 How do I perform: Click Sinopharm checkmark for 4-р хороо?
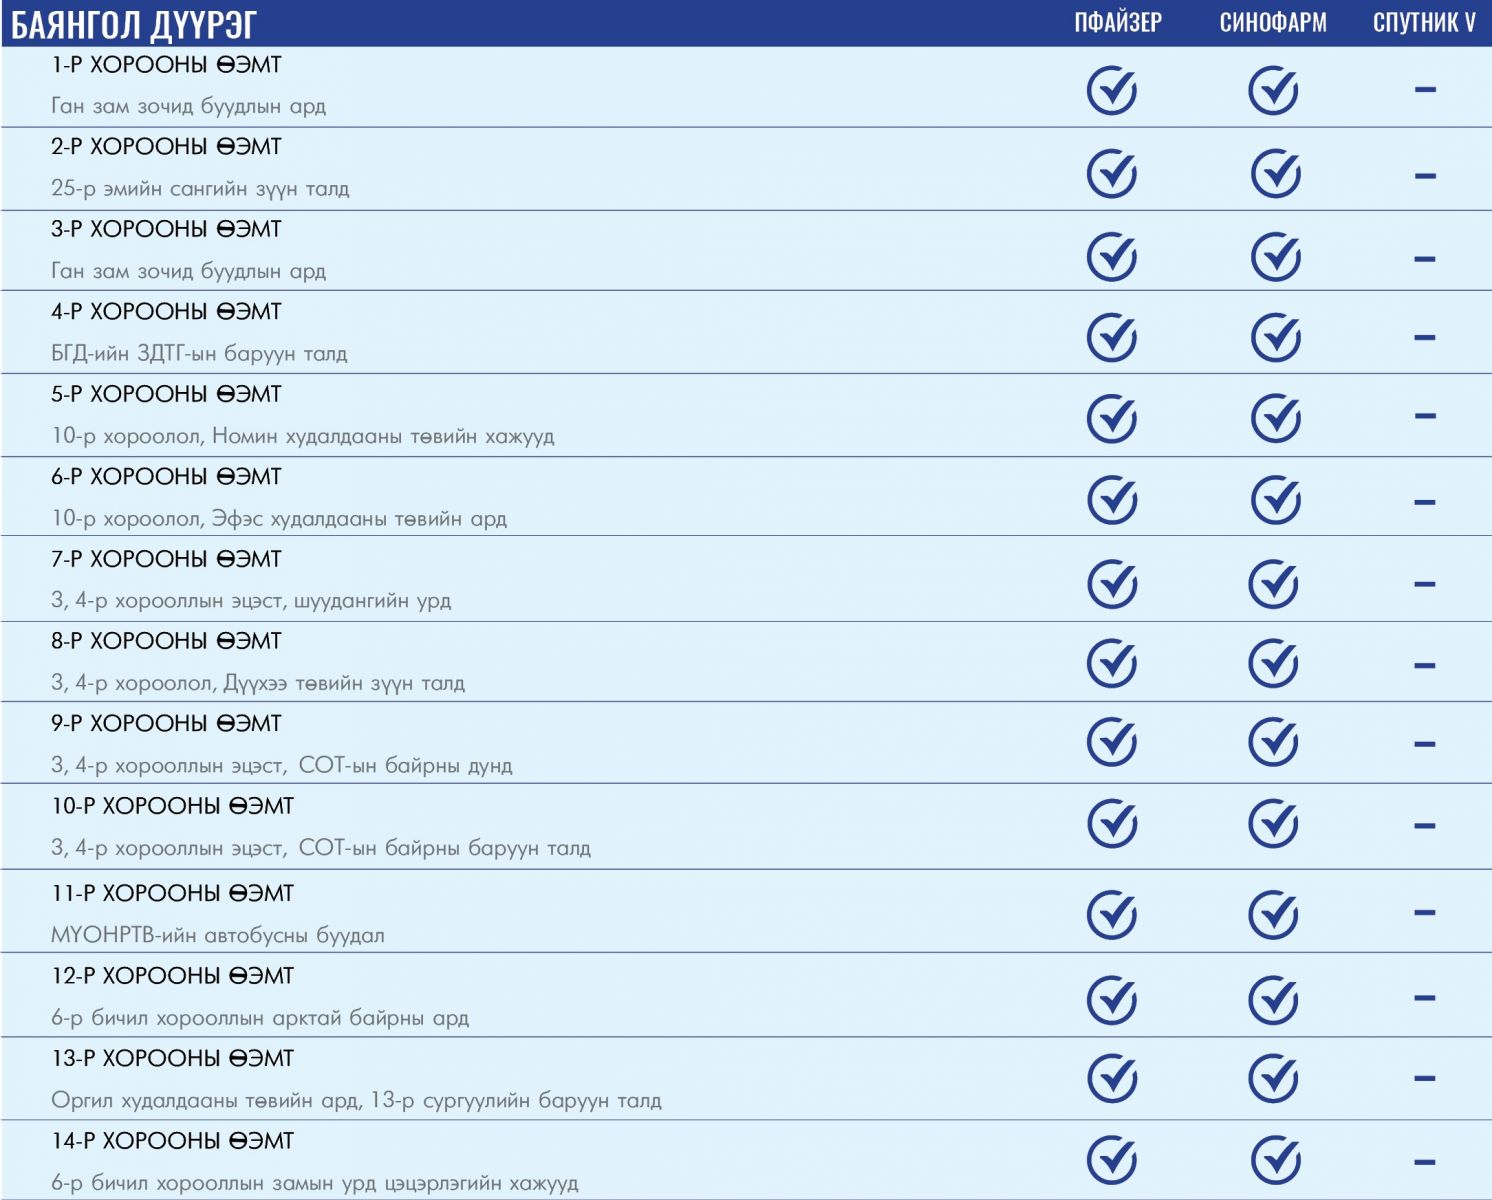tap(1275, 337)
